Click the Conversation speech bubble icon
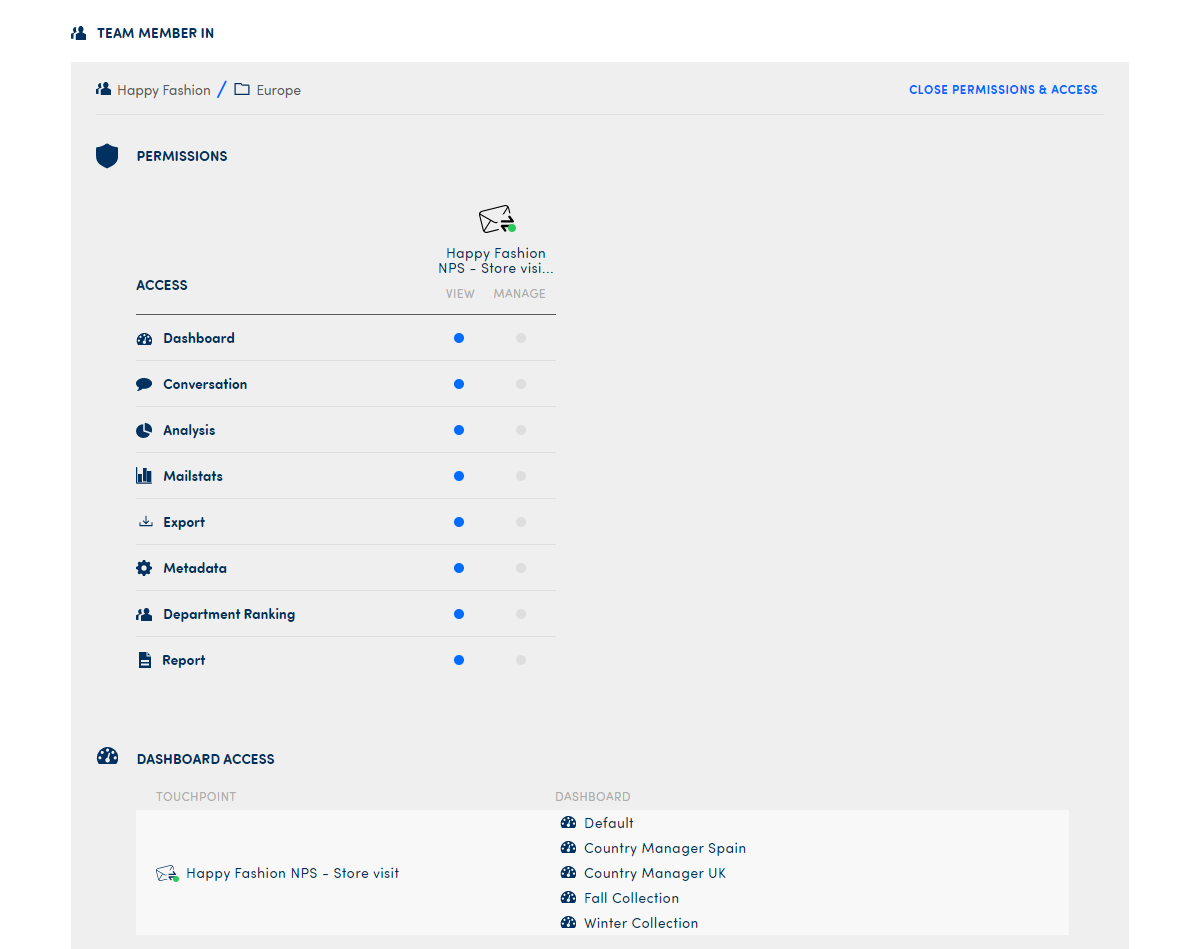This screenshot has width=1183, height=949. 144,385
